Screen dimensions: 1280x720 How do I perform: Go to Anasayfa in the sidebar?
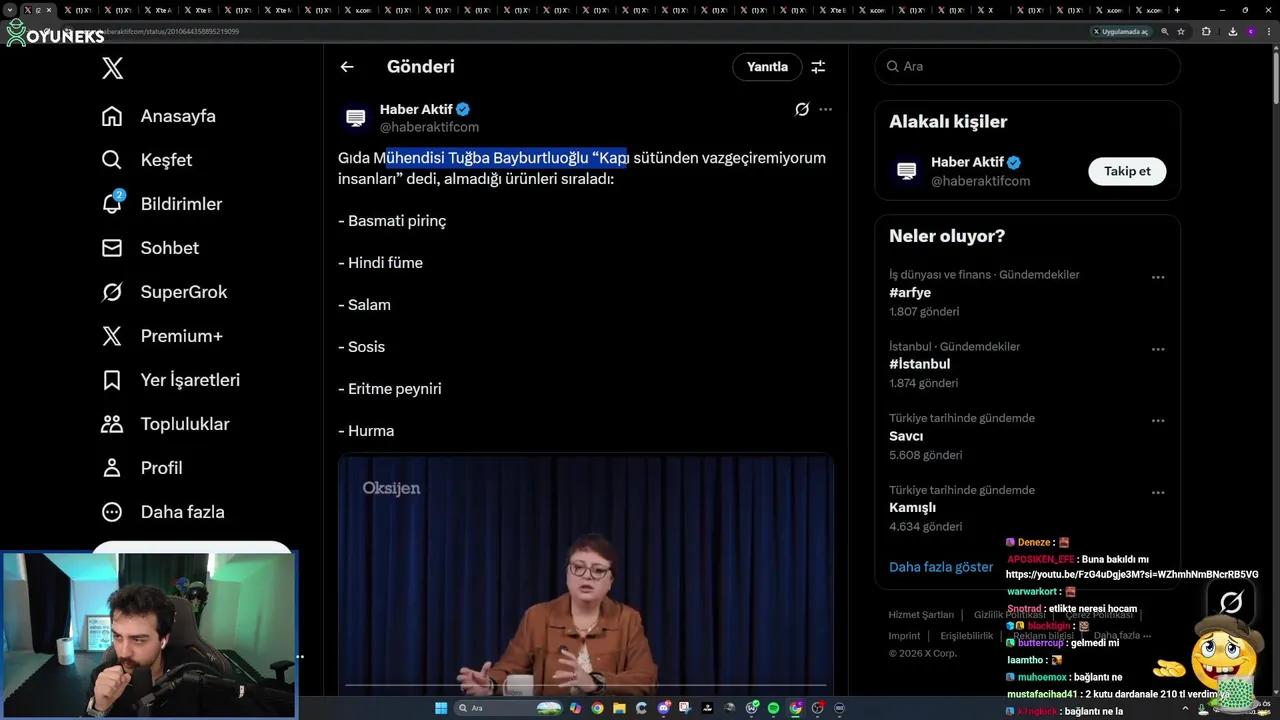pos(158,116)
